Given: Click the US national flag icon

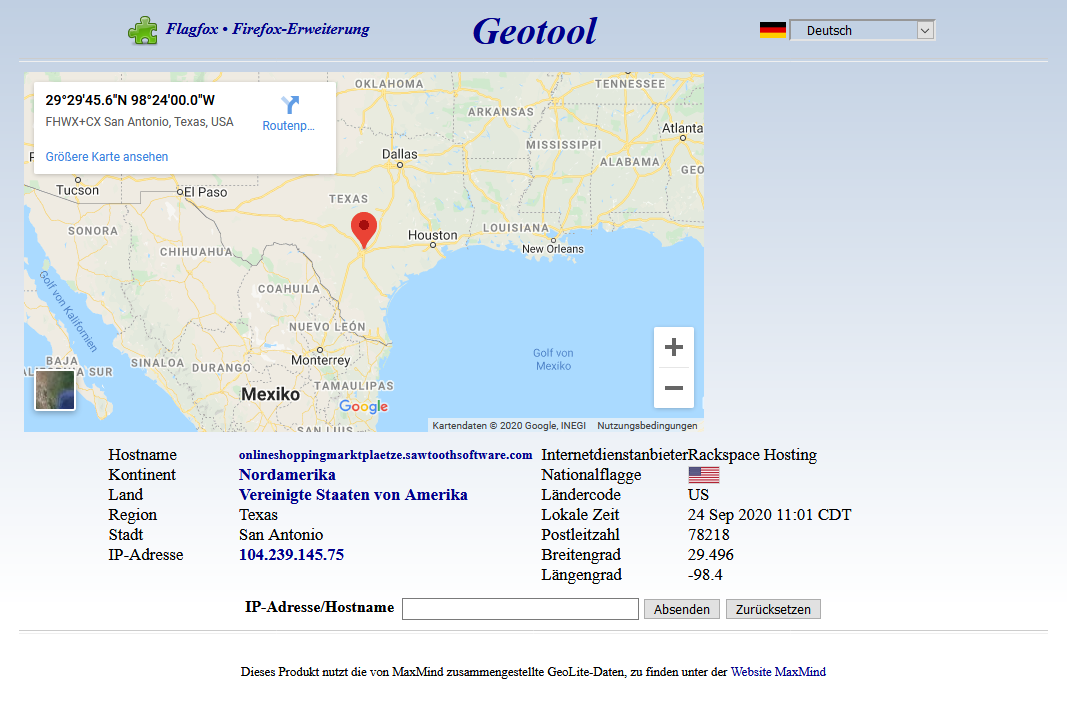Looking at the screenshot, I should [x=704, y=474].
